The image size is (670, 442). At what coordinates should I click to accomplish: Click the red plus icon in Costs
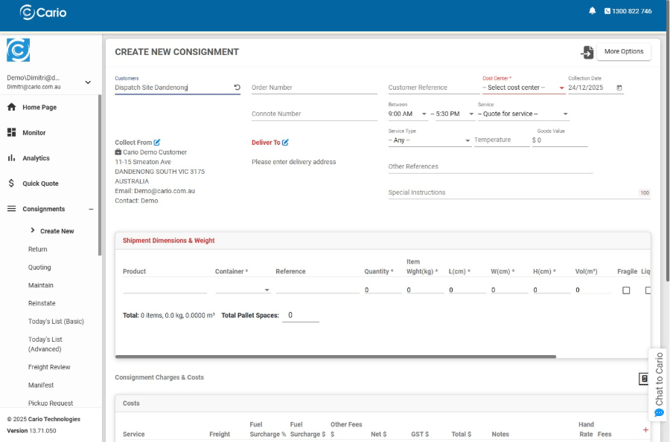tap(644, 430)
